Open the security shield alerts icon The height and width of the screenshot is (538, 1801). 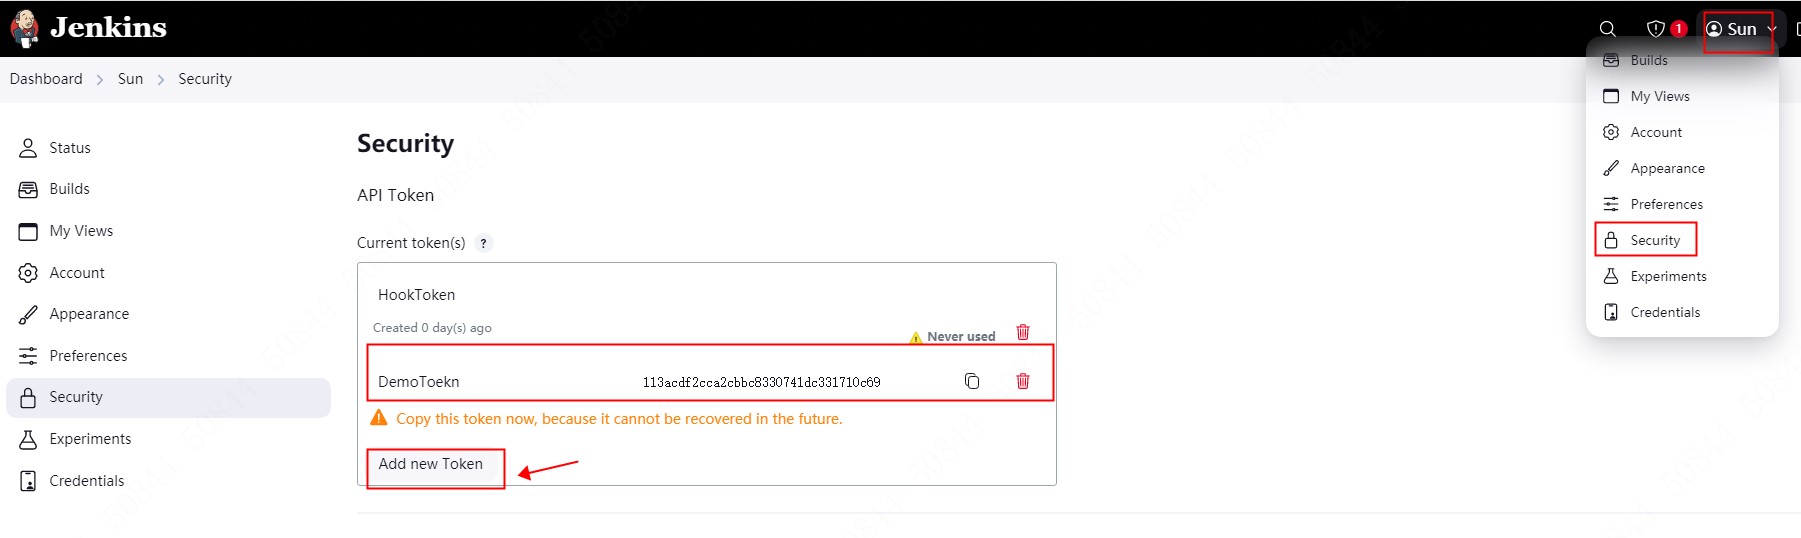point(1656,29)
